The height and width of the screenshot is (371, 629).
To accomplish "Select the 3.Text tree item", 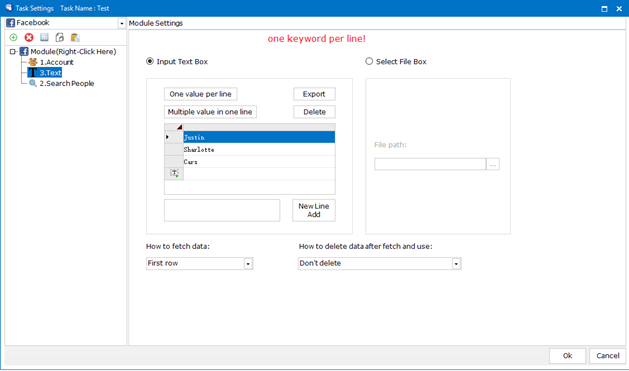I will pyautogui.click(x=50, y=73).
